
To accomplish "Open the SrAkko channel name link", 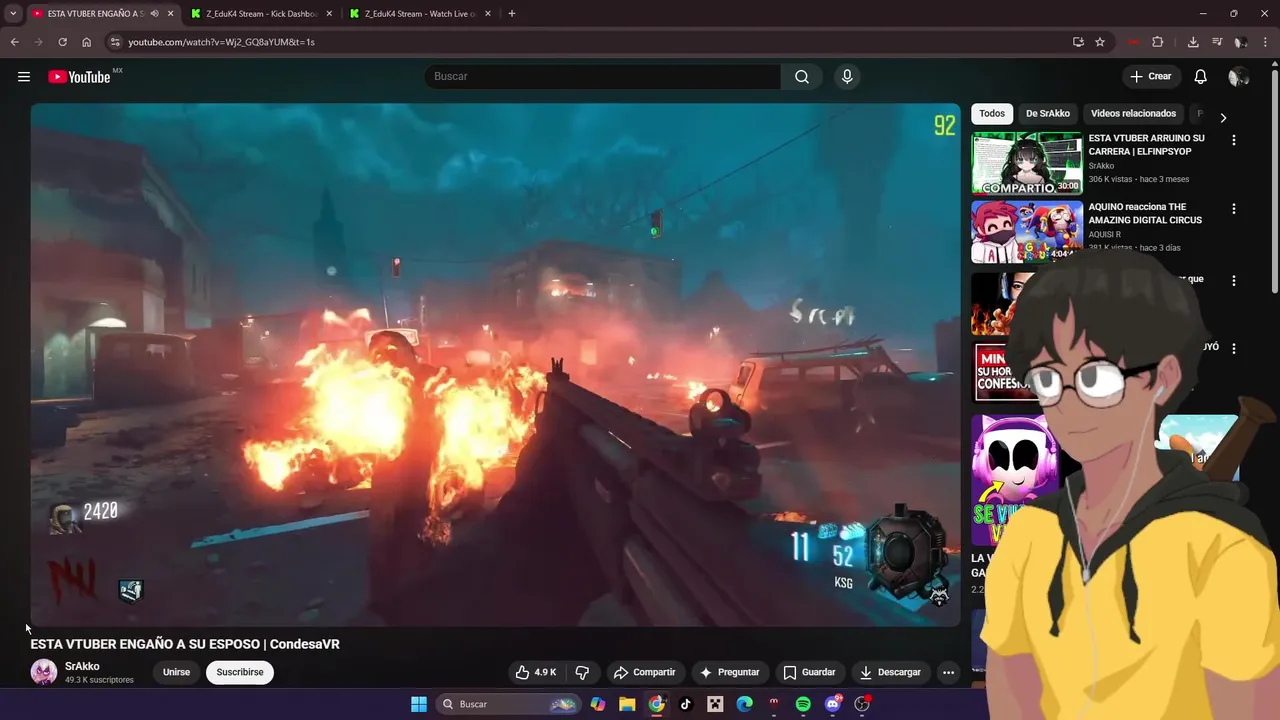I will coord(82,666).
